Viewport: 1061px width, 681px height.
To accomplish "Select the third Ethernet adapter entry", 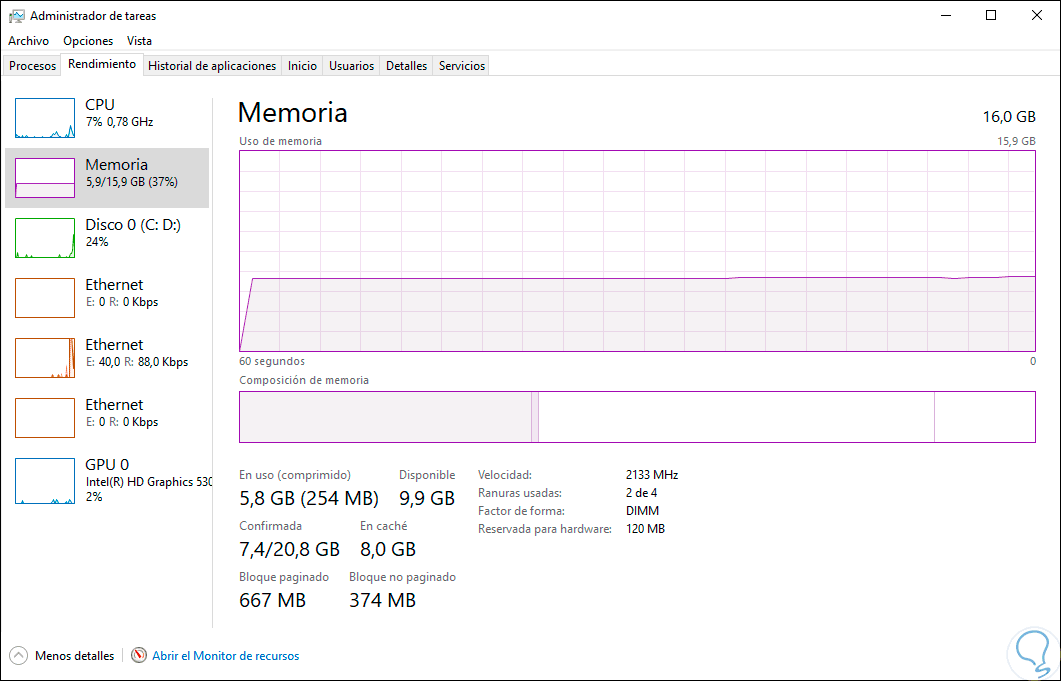I will click(x=45, y=418).
